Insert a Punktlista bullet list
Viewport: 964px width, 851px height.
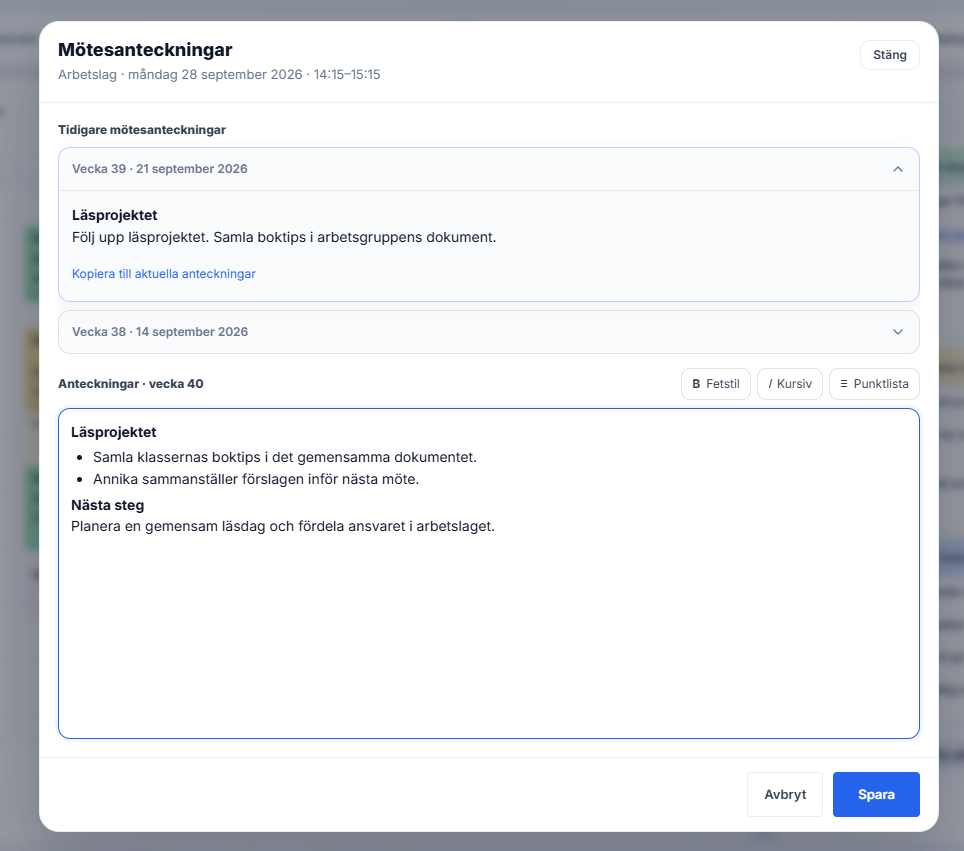(874, 384)
